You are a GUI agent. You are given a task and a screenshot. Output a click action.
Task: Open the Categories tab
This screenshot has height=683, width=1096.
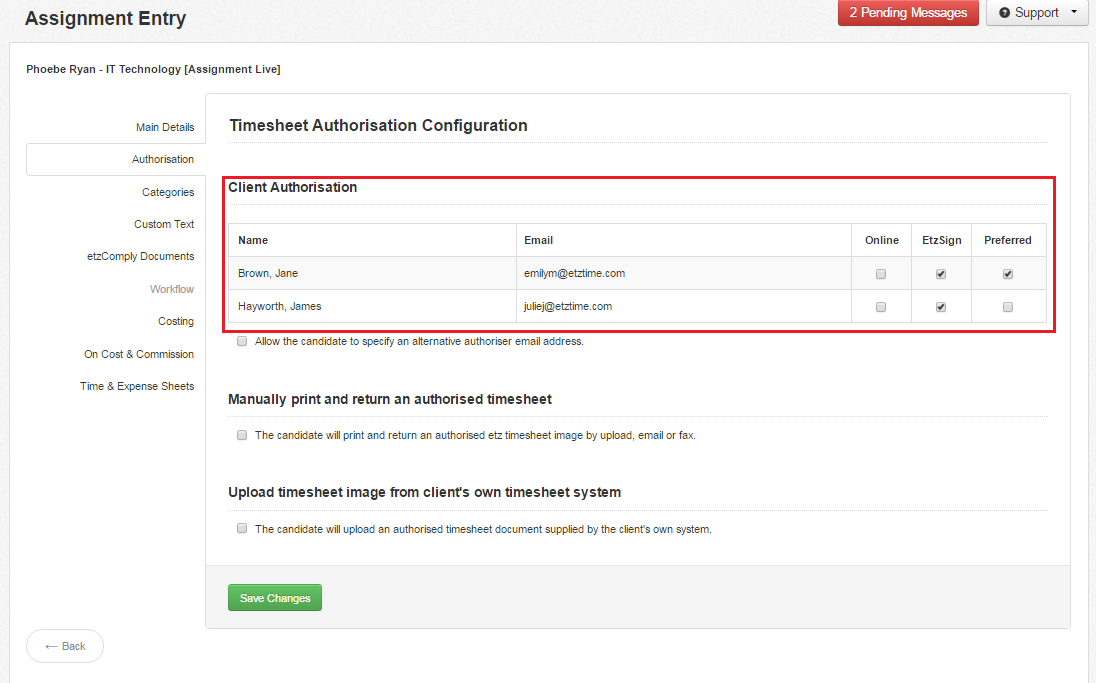pyautogui.click(x=168, y=192)
